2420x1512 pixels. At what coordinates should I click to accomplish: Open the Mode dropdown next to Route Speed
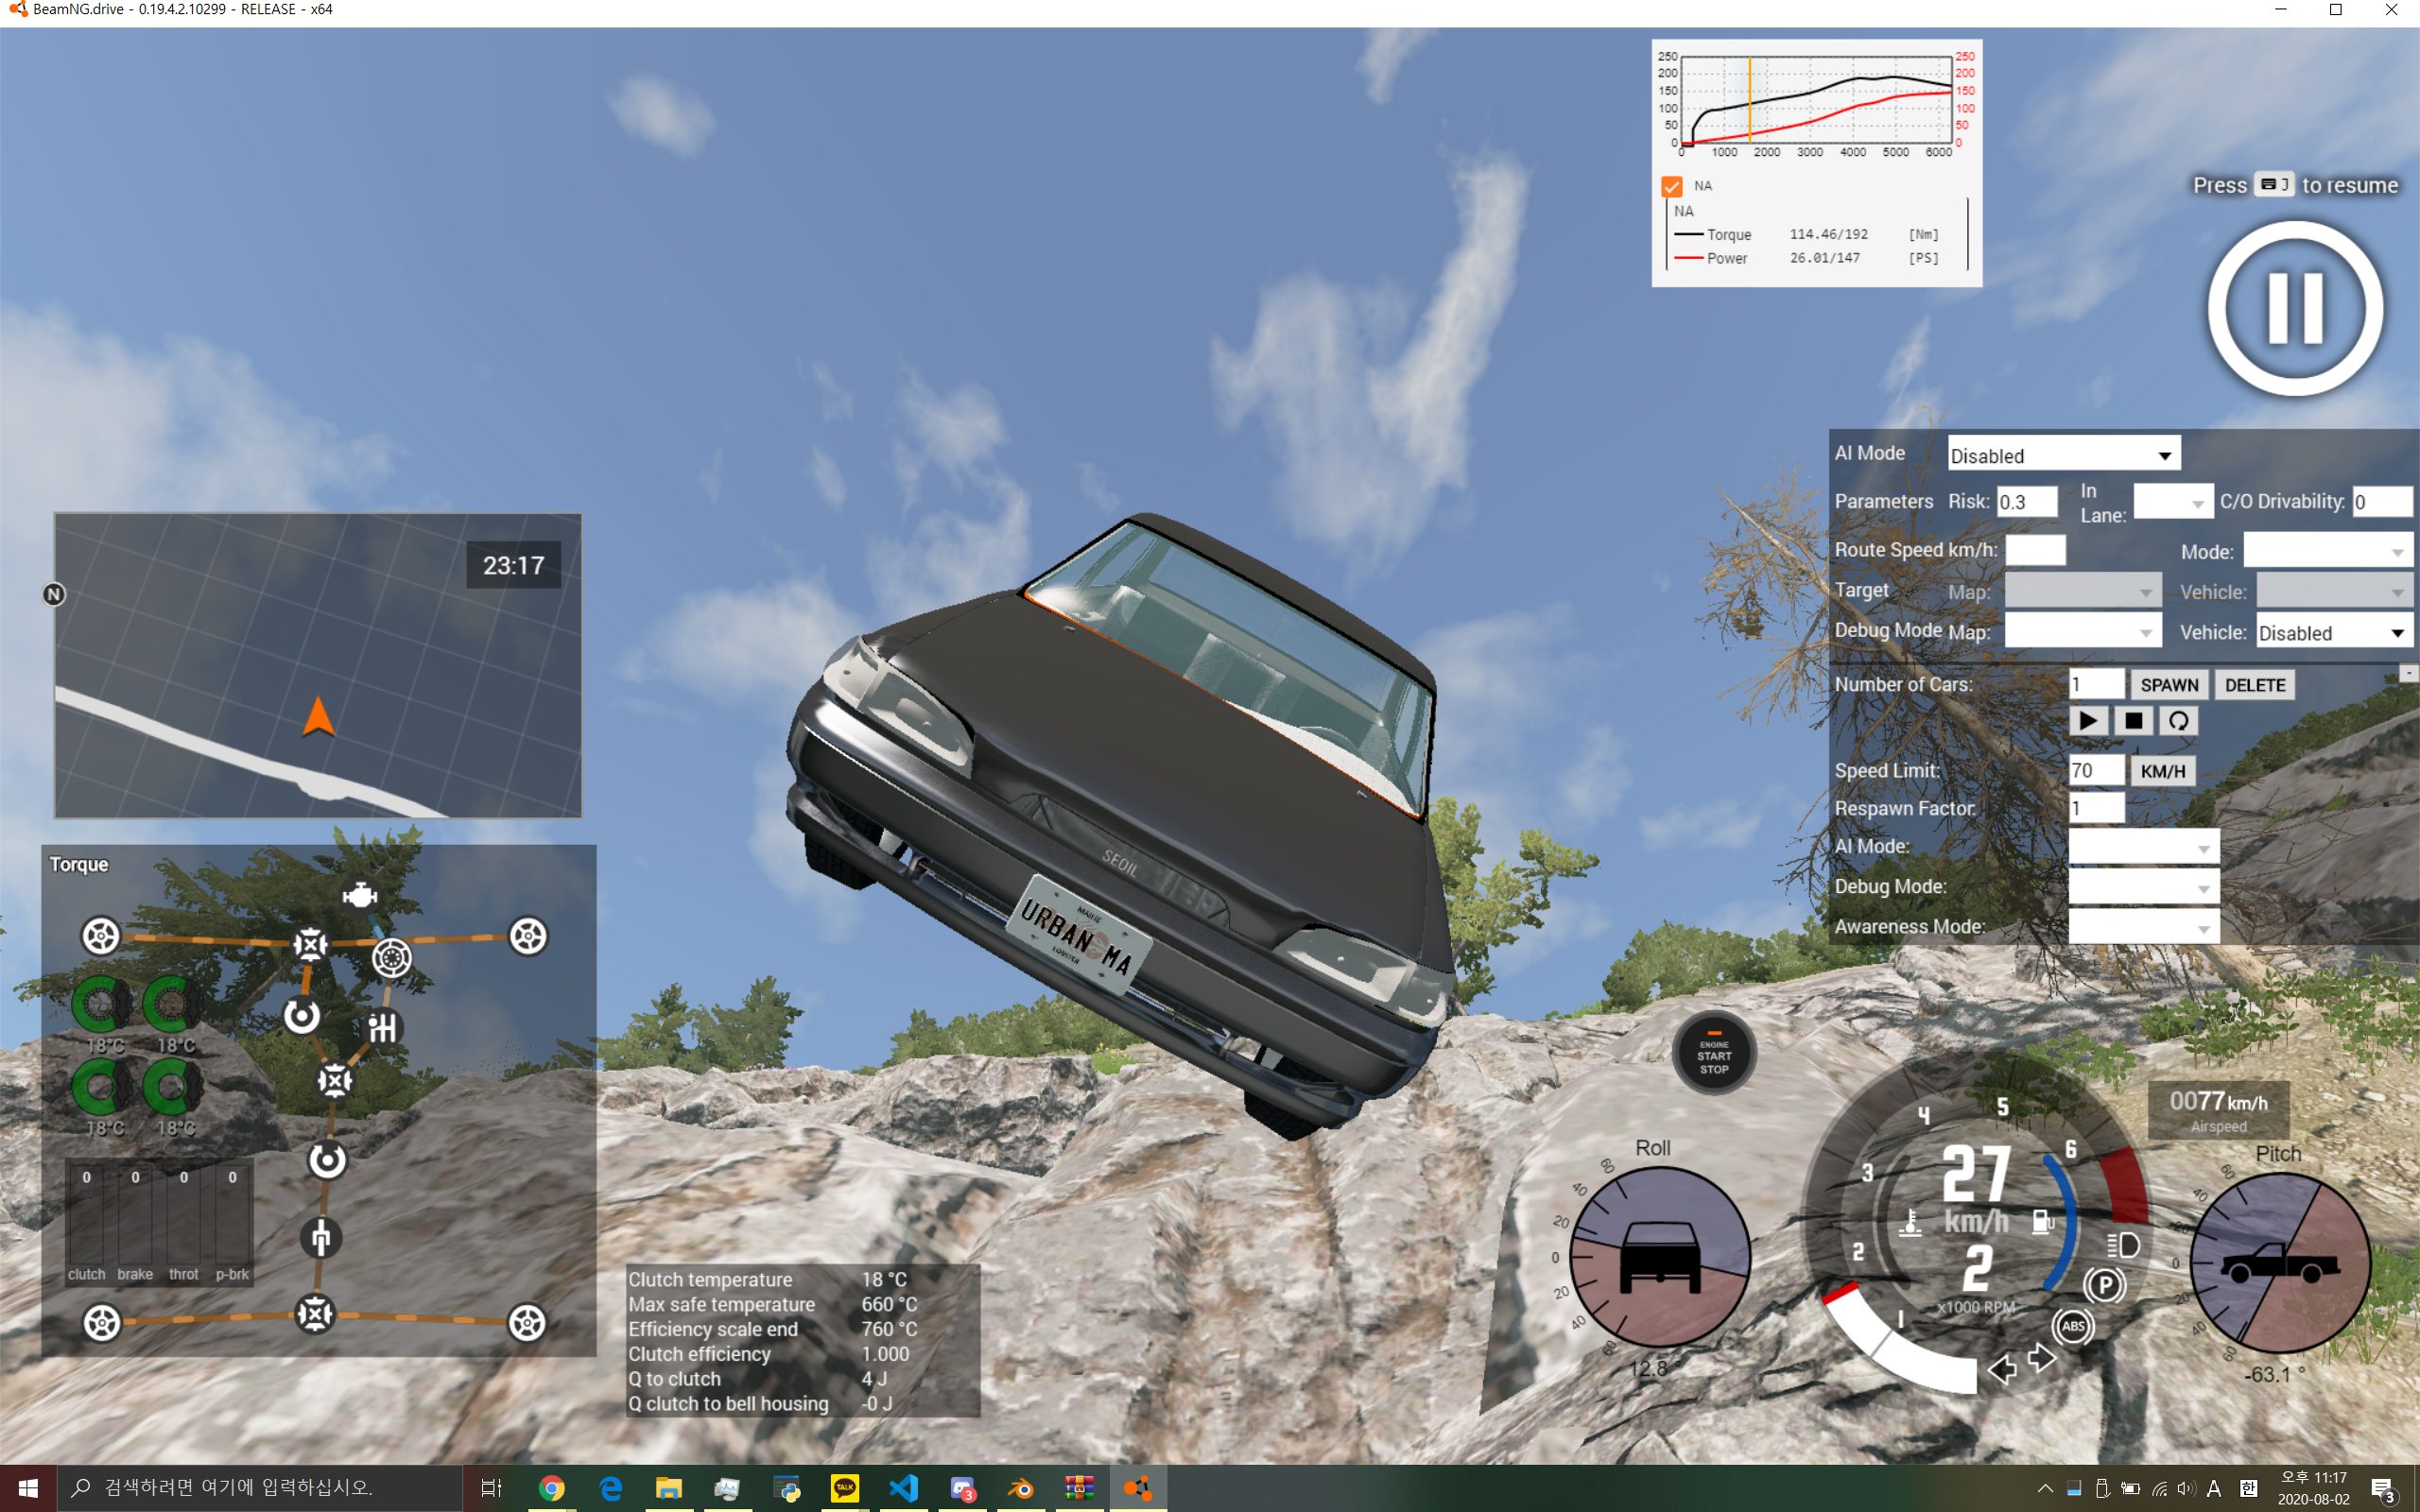pyautogui.click(x=2327, y=551)
